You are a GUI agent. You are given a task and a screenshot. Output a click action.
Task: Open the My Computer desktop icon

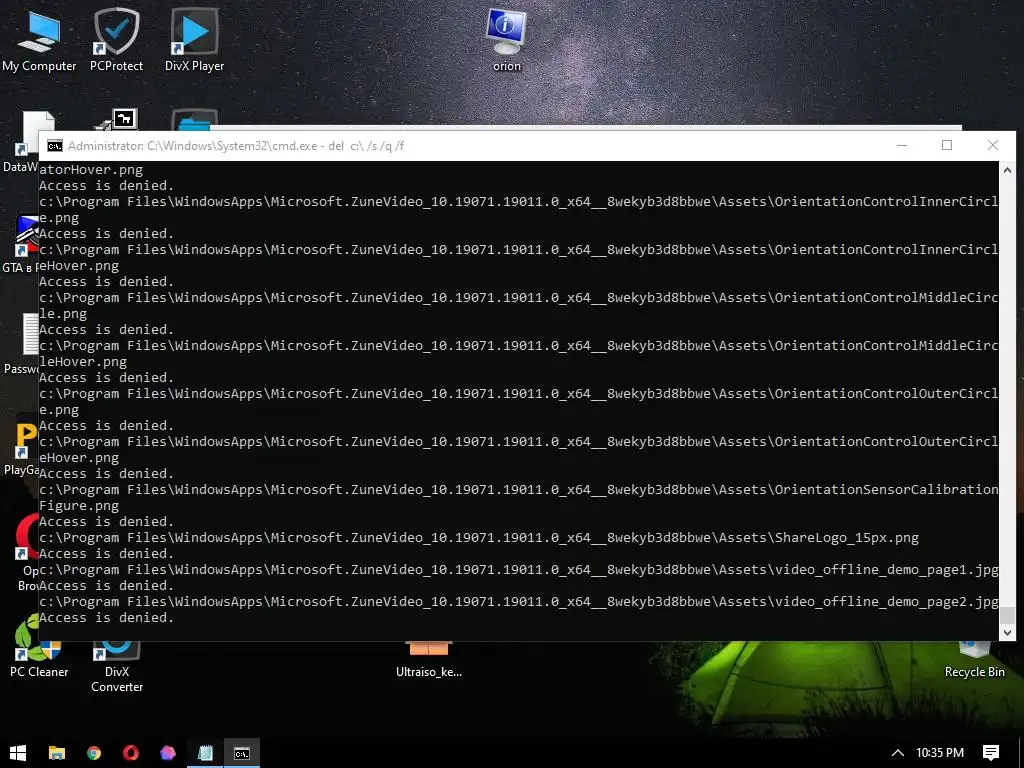click(39, 40)
